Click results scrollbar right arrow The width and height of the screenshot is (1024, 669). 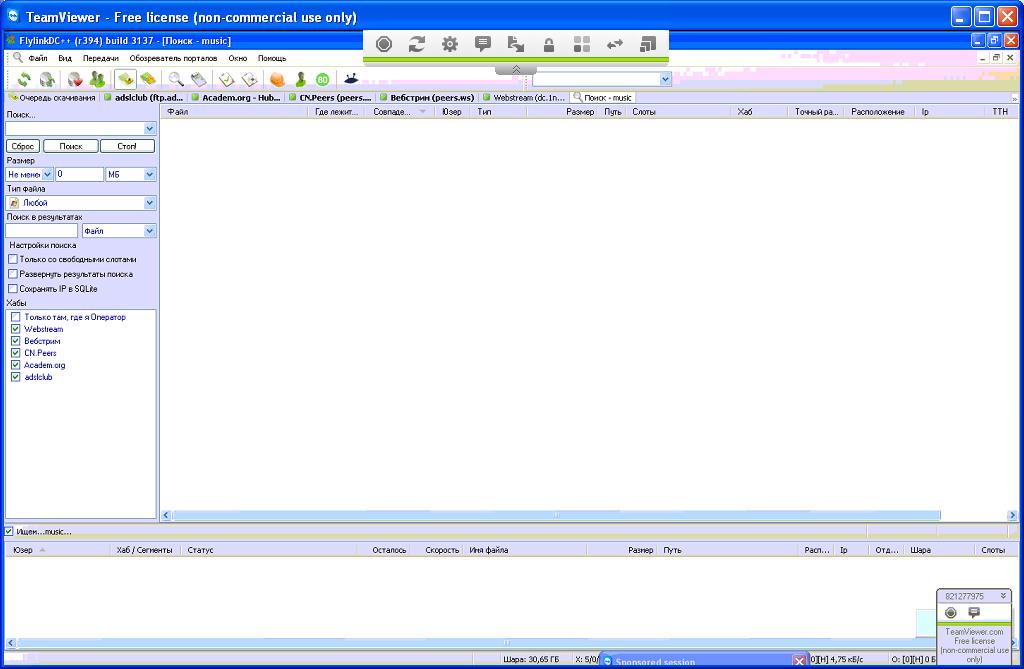(1012, 515)
